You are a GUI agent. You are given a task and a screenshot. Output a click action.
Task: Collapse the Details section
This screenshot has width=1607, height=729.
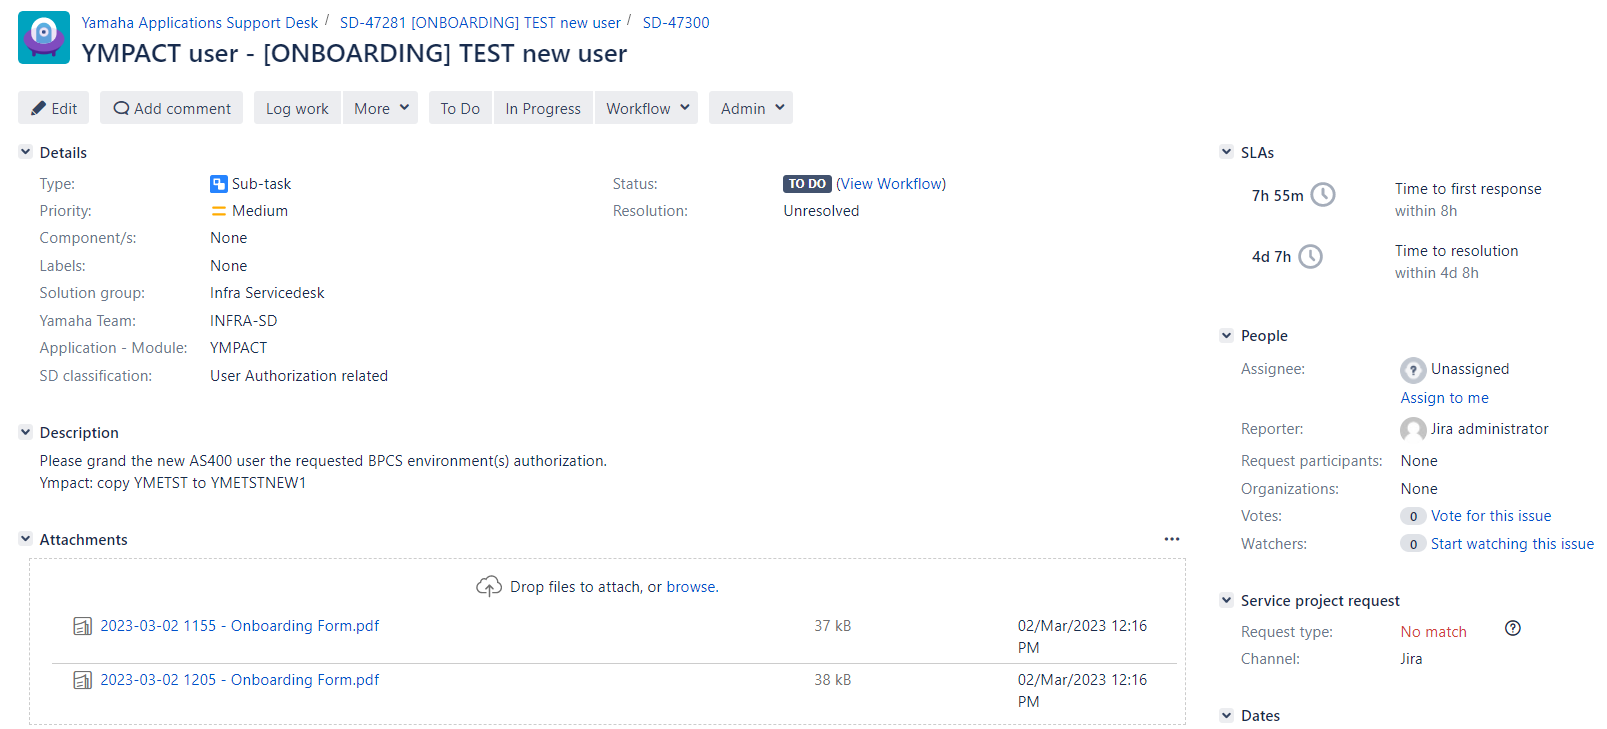coord(25,152)
